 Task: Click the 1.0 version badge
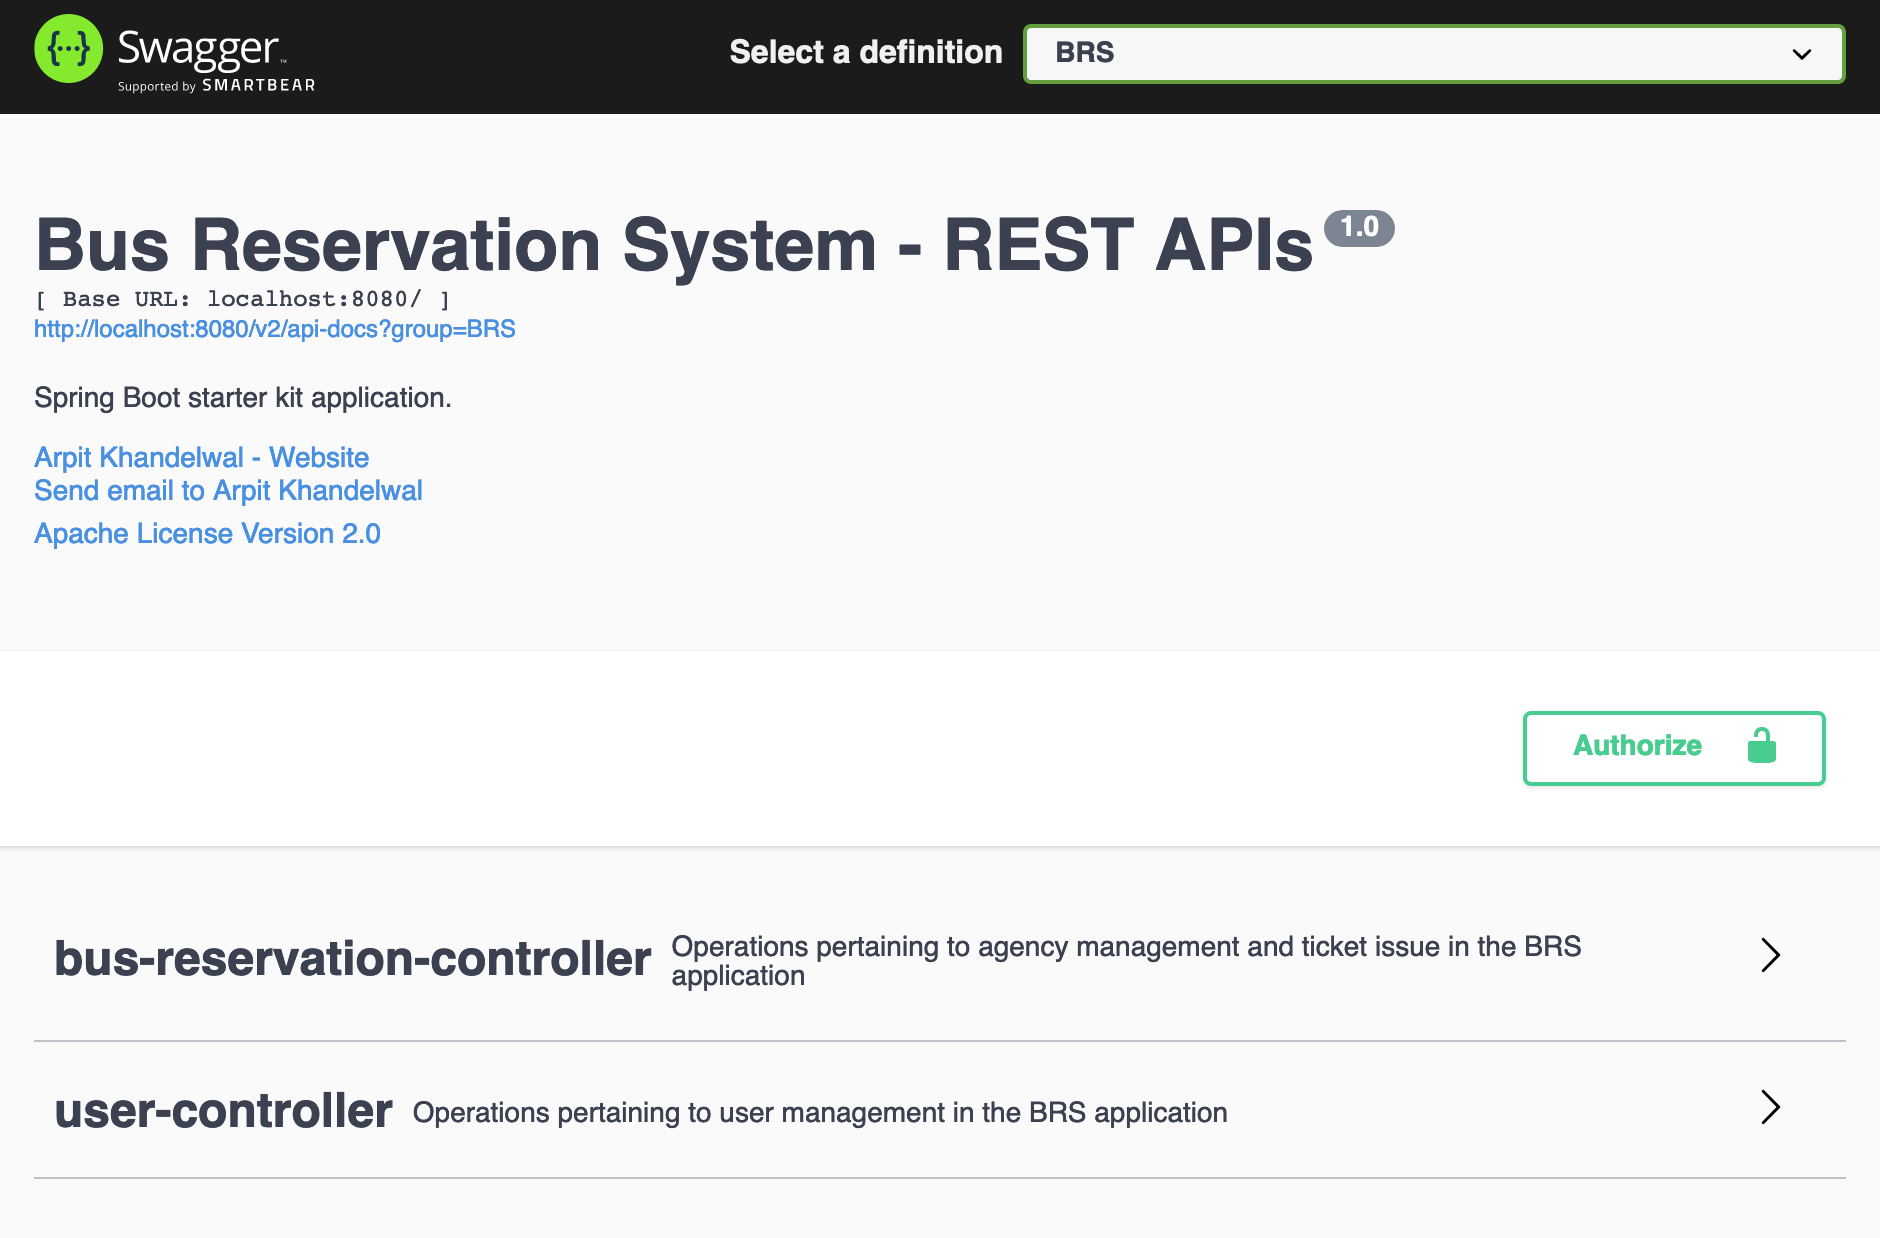(x=1359, y=227)
